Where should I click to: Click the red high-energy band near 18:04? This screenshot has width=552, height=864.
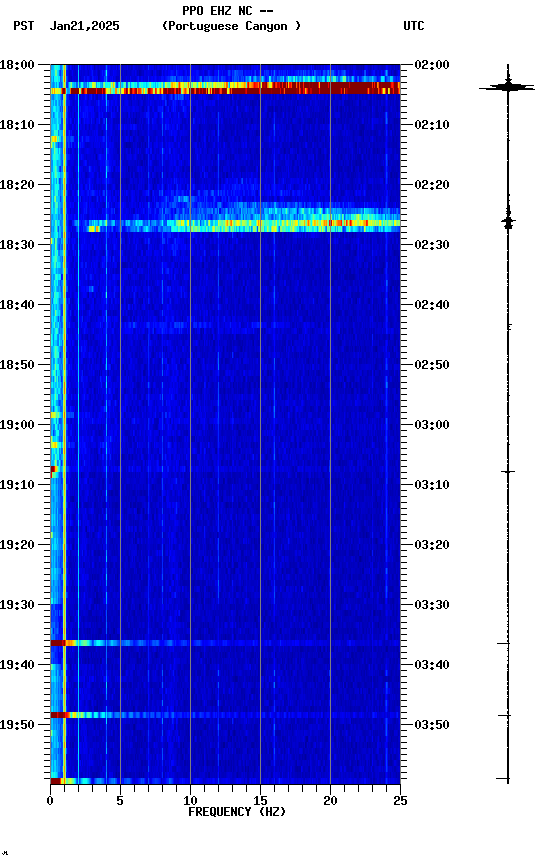(225, 88)
